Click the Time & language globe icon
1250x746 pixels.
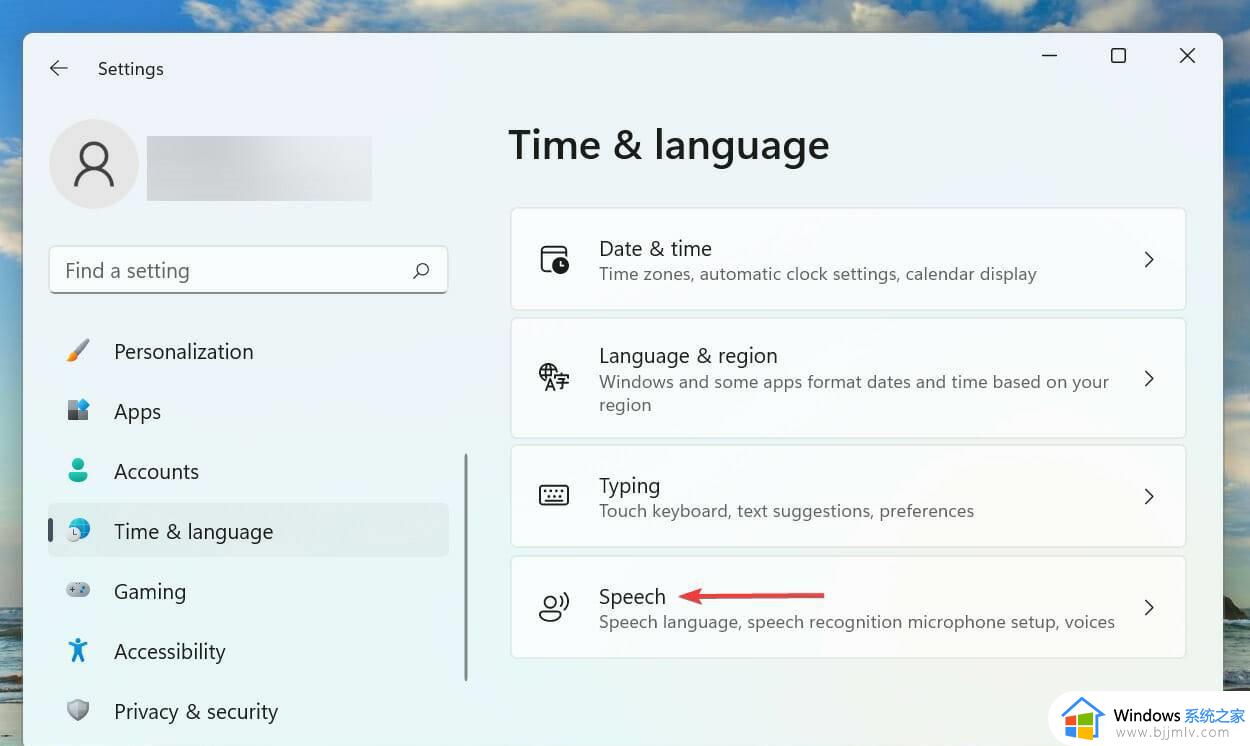78,531
